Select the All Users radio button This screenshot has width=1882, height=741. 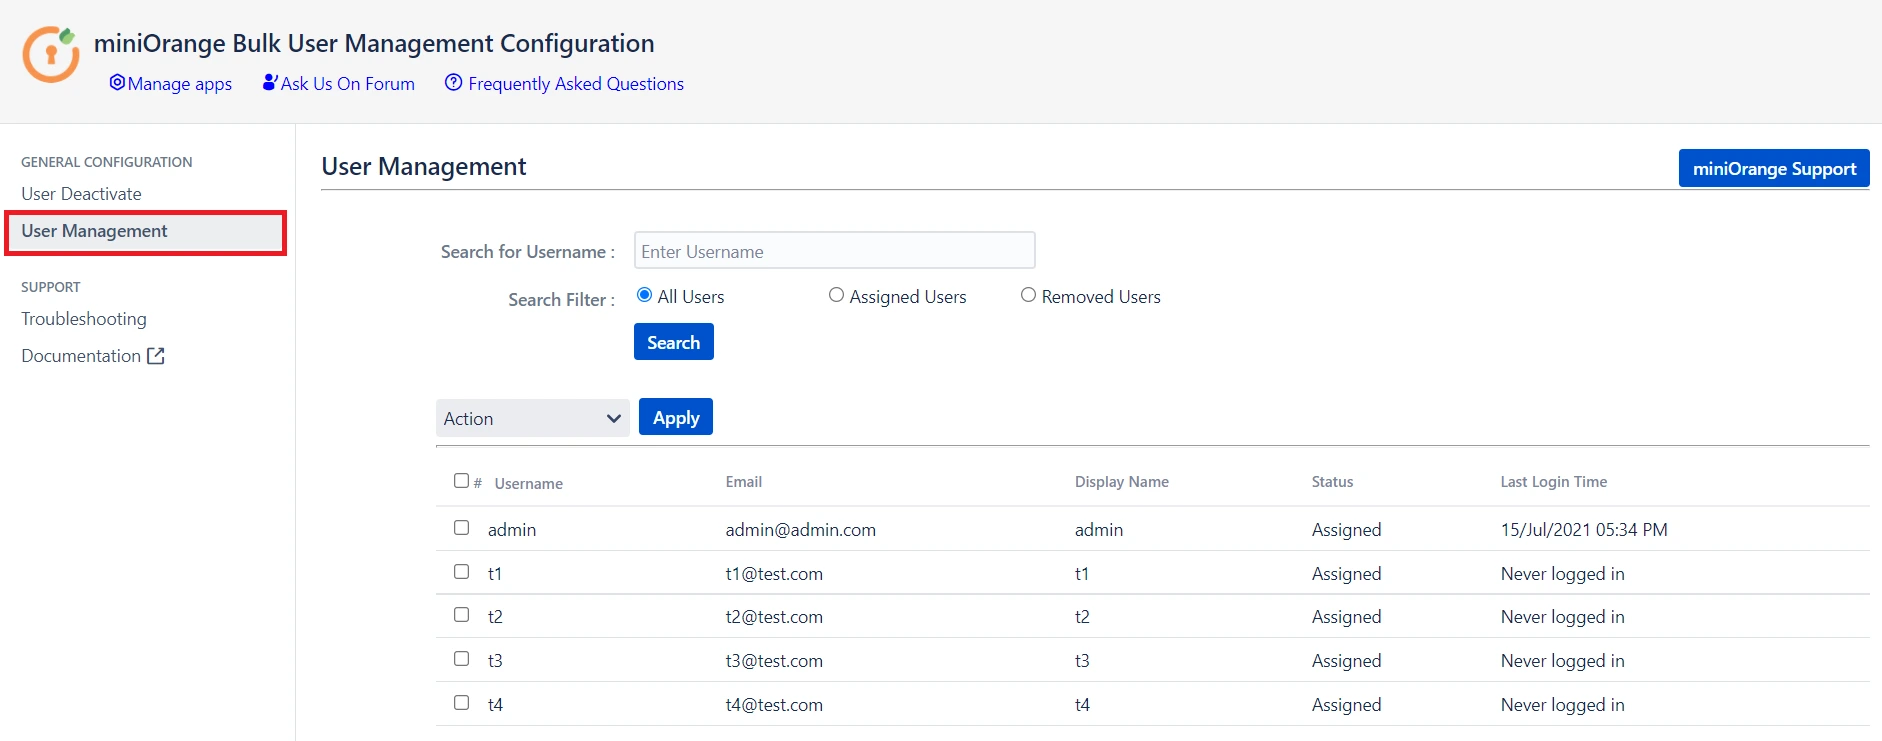click(644, 295)
